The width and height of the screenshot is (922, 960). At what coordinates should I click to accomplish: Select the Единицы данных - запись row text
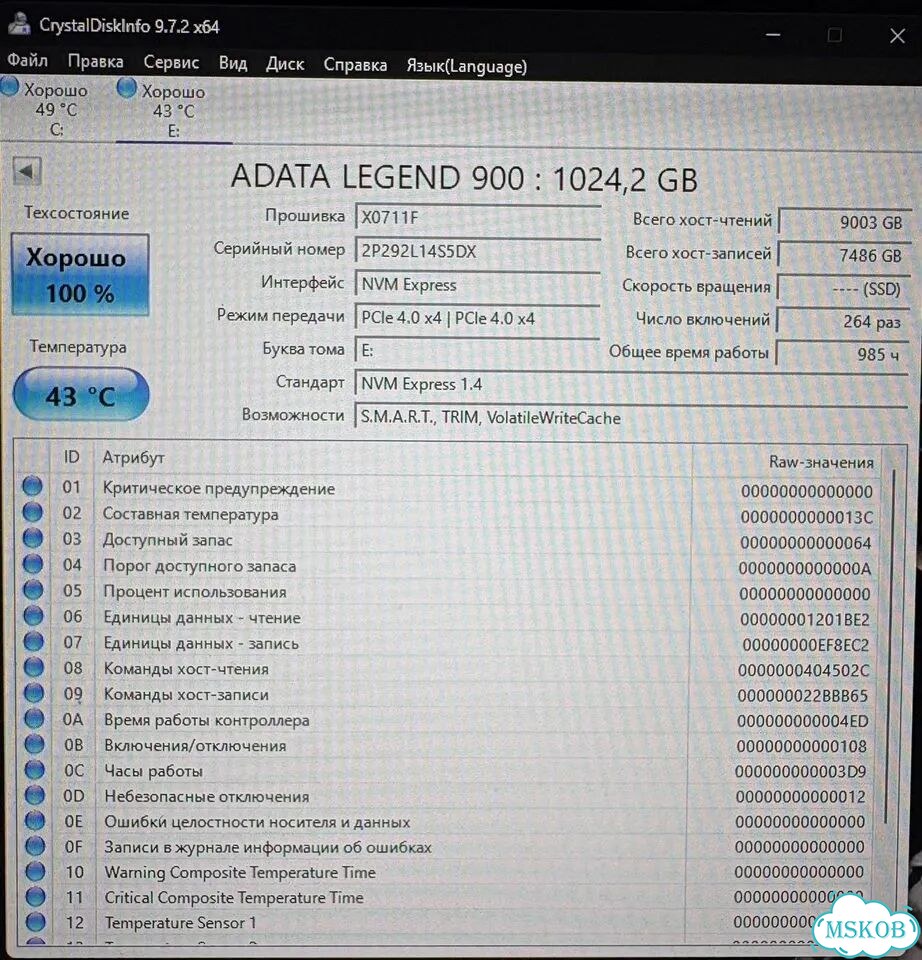point(201,643)
